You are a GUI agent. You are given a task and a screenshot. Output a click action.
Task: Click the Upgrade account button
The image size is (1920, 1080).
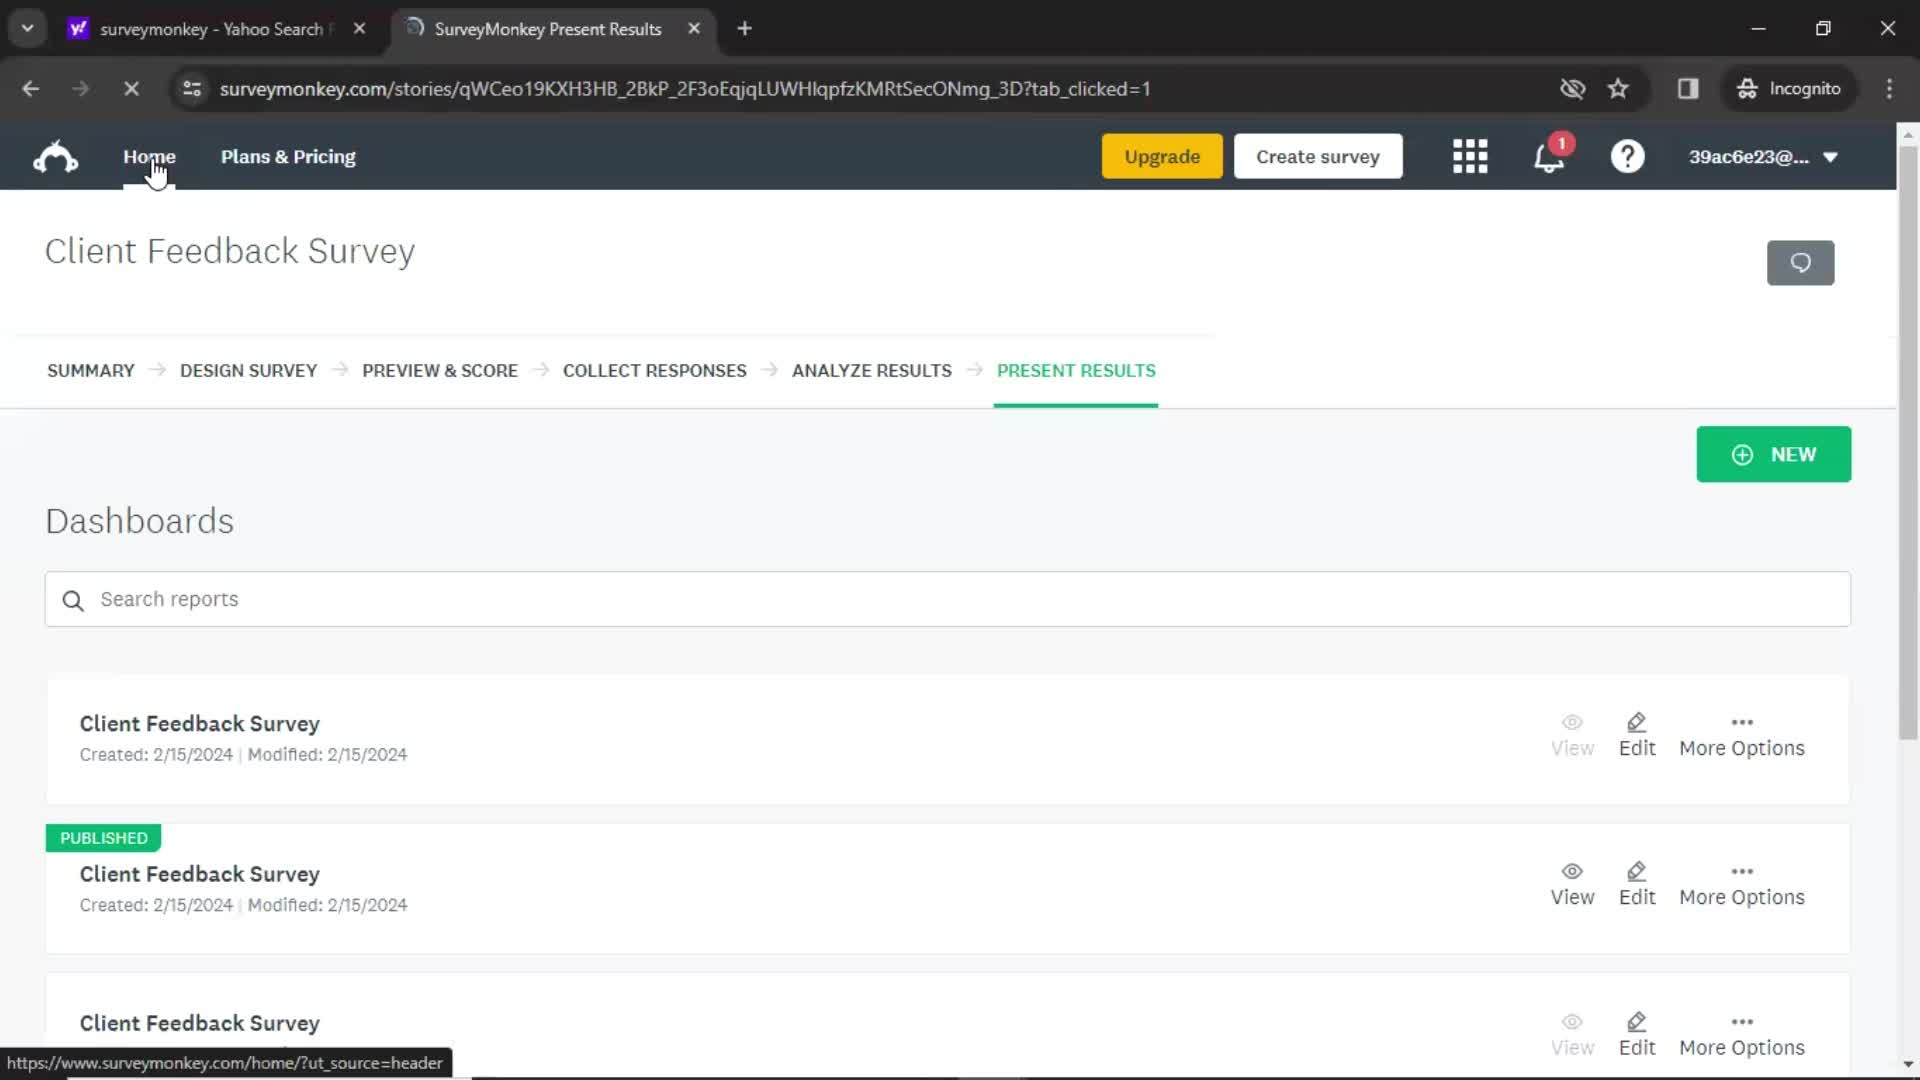coord(1162,156)
